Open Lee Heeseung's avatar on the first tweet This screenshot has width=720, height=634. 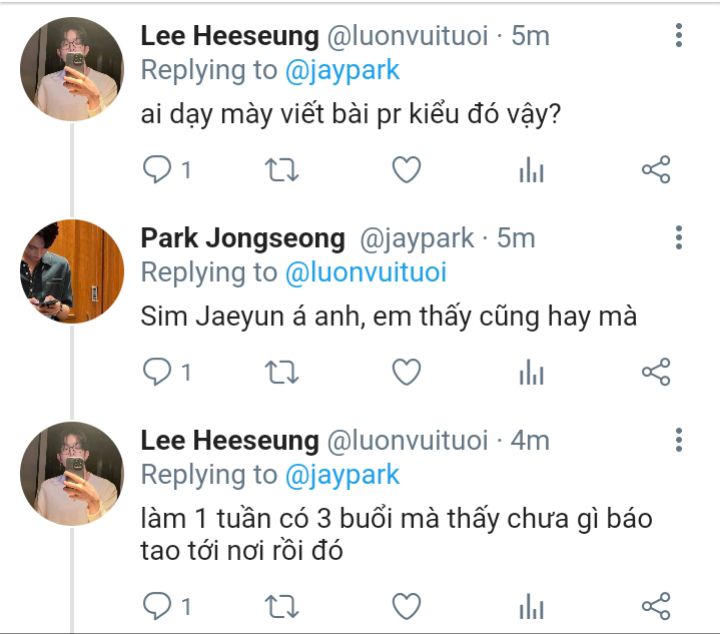[x=71, y=69]
